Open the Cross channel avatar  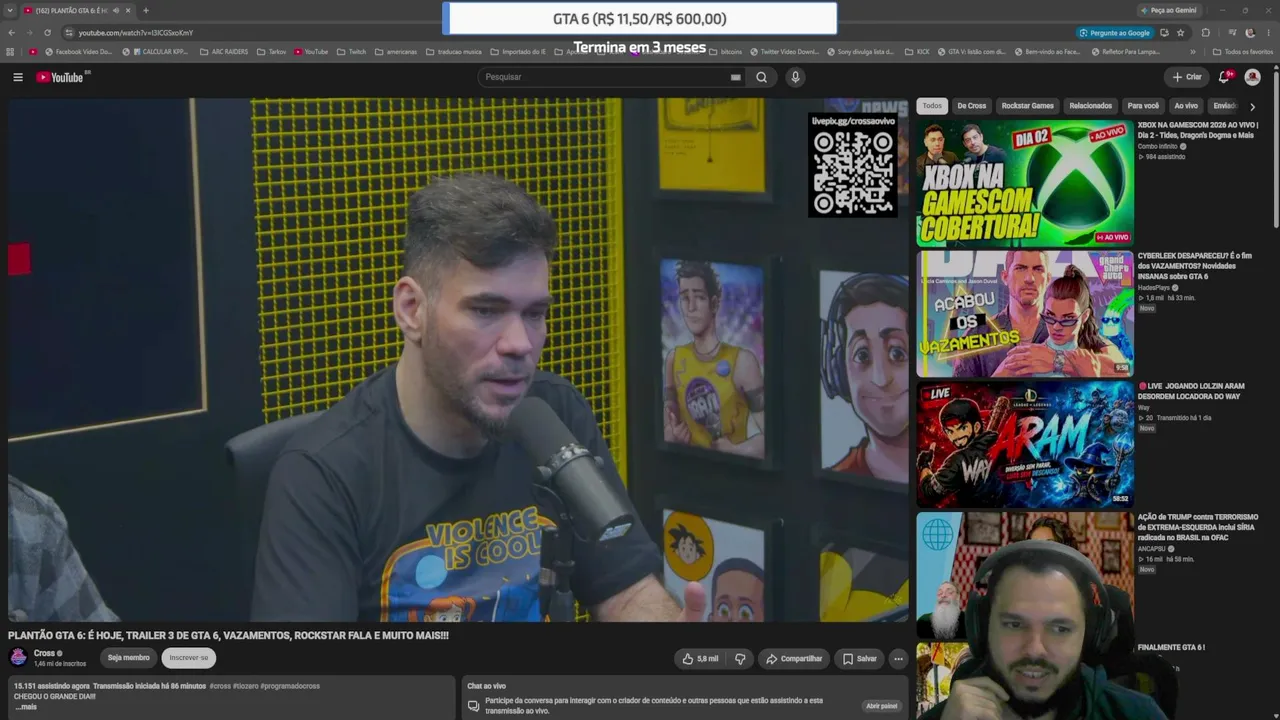tap(18, 657)
